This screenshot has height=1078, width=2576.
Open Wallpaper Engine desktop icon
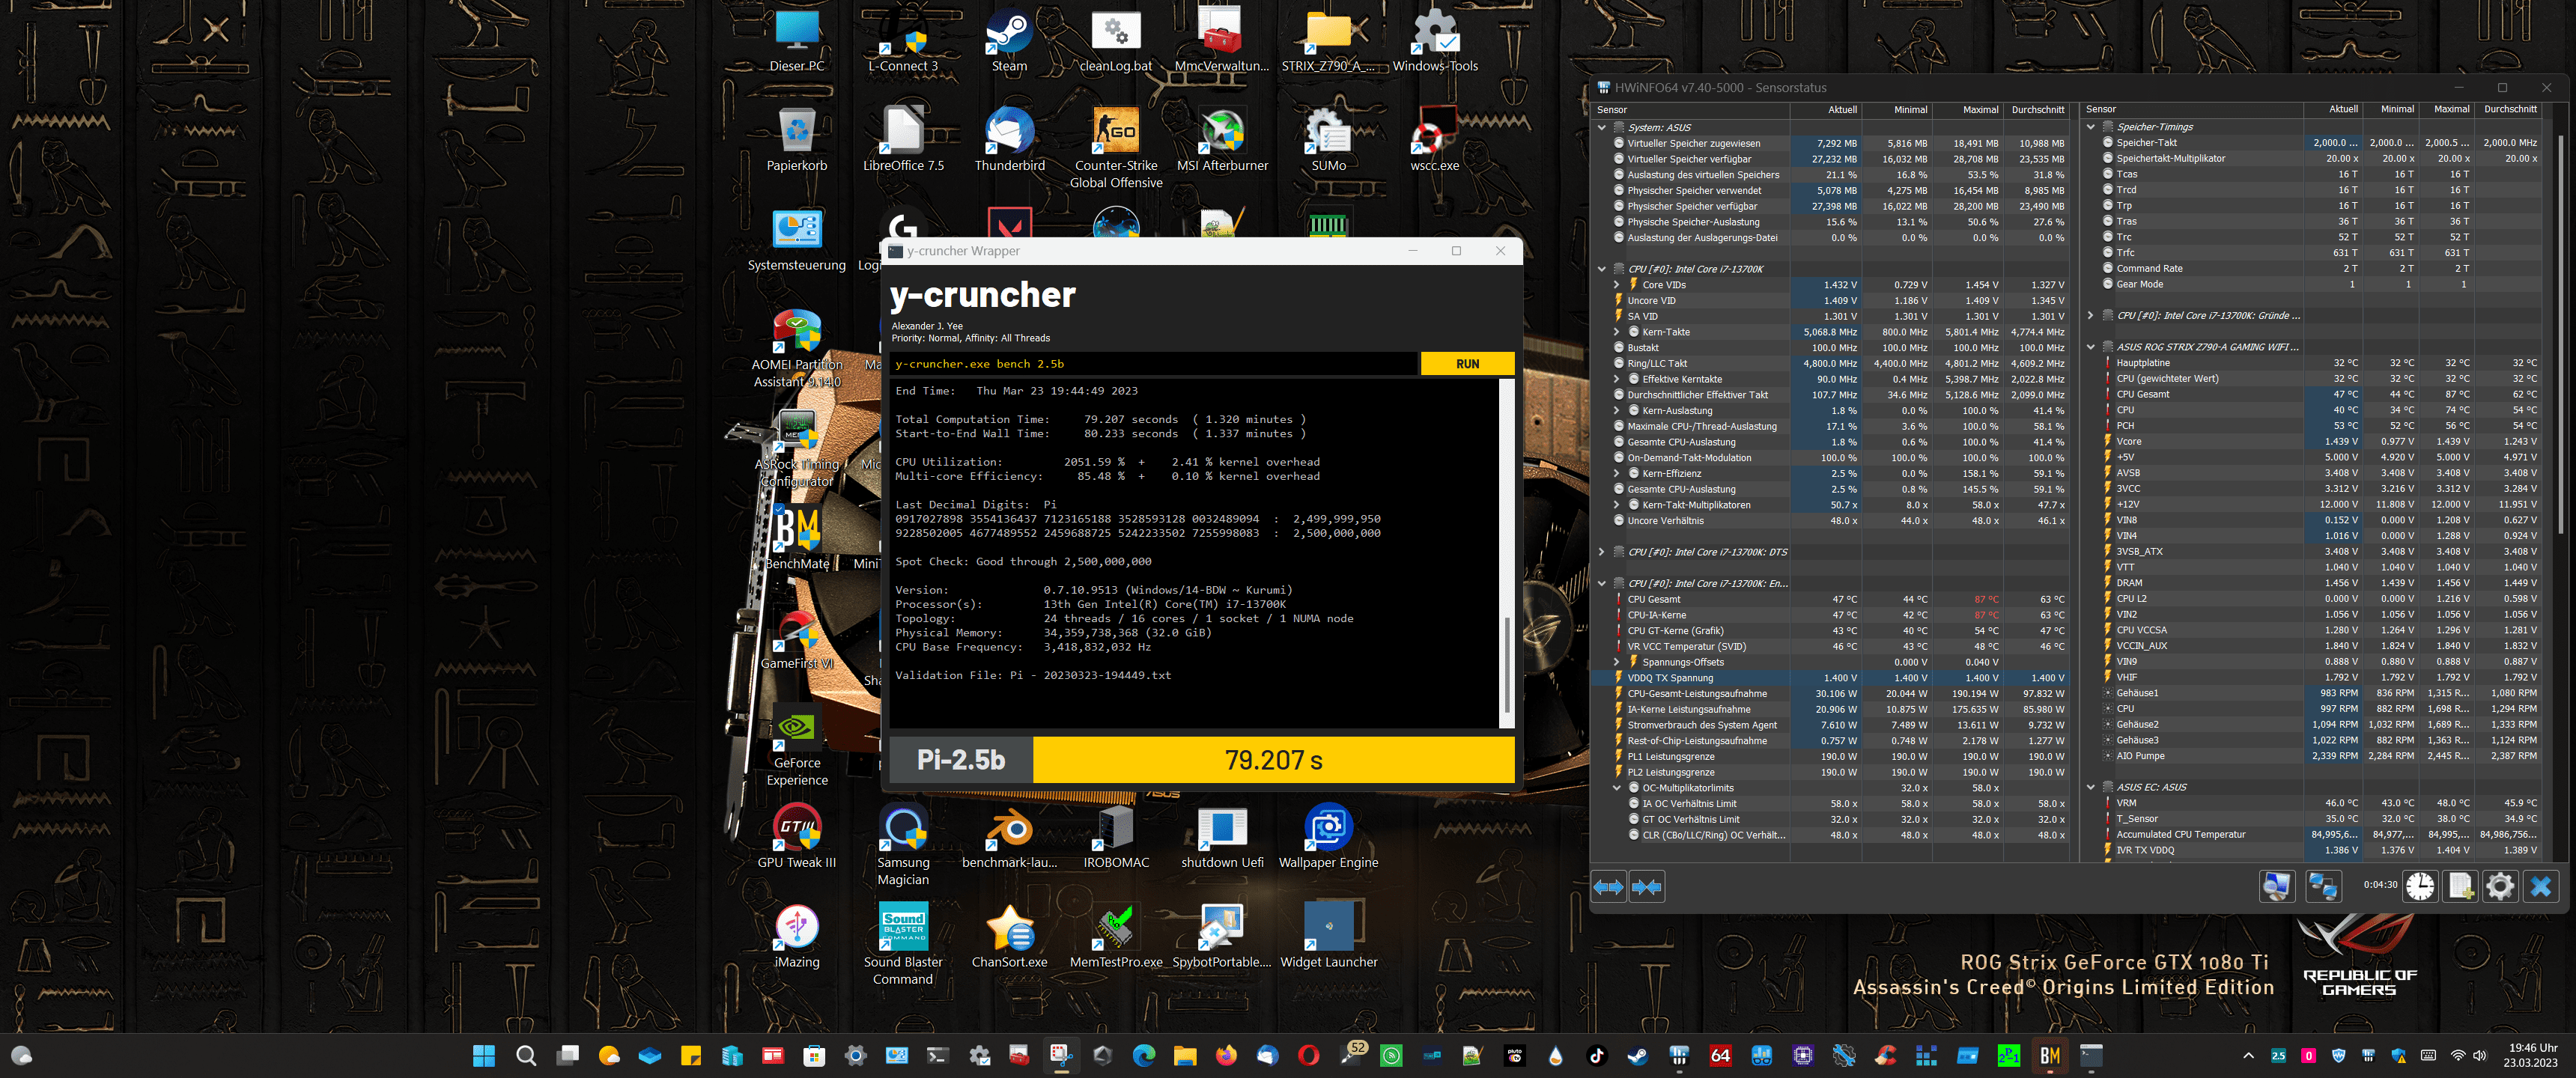click(1328, 836)
